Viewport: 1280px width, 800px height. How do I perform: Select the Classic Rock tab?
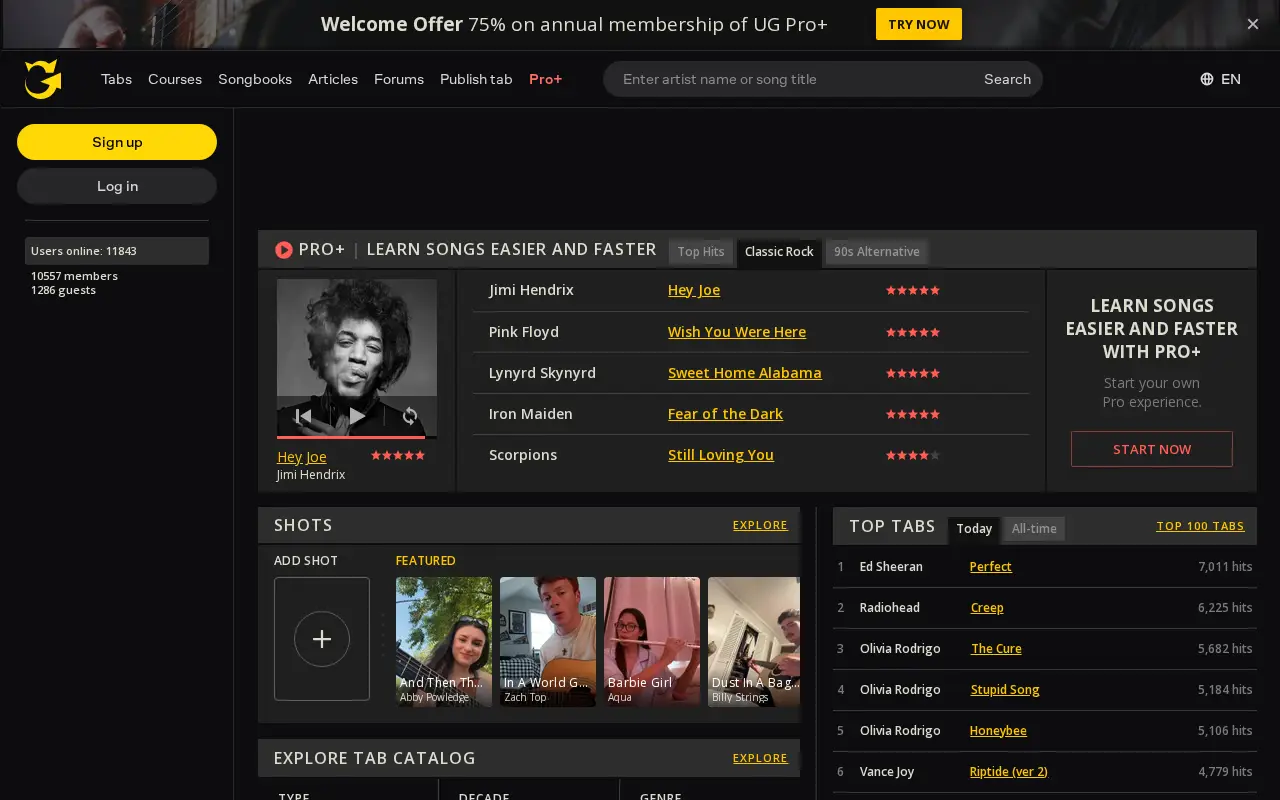click(x=779, y=252)
